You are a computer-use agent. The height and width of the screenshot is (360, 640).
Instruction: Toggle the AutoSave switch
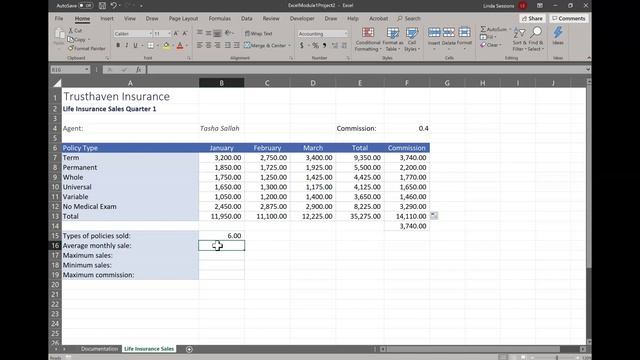(86, 6)
